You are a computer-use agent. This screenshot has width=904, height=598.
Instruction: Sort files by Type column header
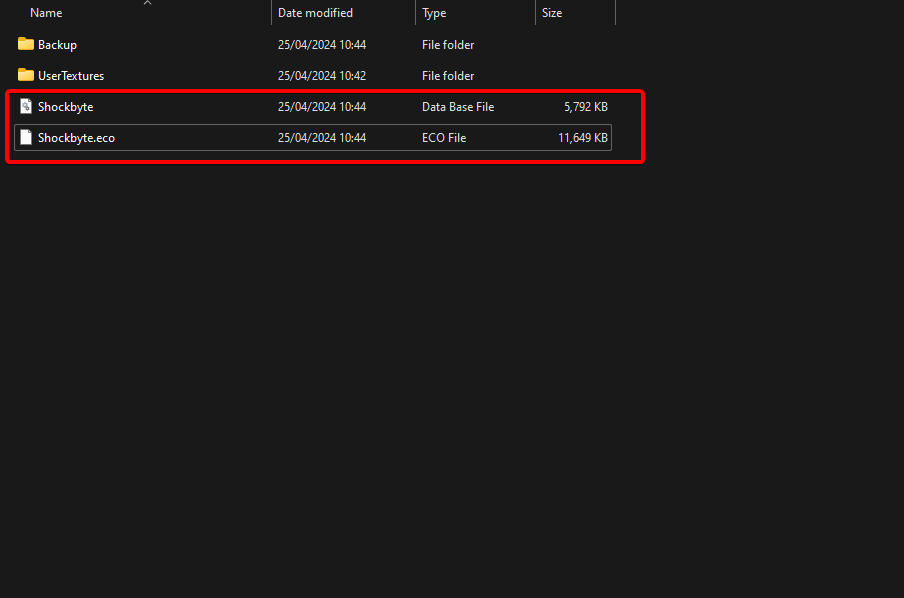tap(434, 13)
